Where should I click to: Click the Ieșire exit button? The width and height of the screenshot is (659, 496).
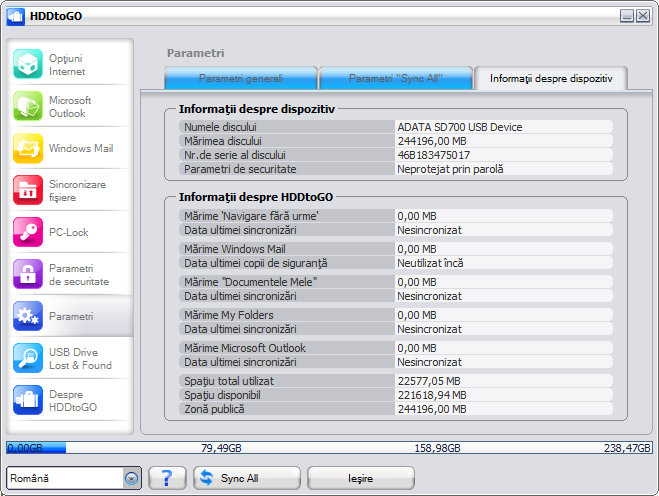(360, 478)
